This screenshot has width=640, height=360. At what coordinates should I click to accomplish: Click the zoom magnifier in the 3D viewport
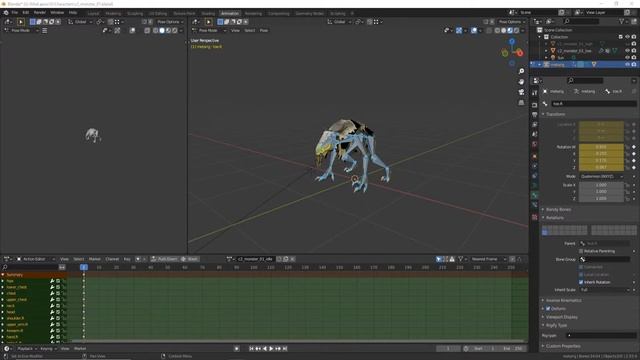[x=521, y=71]
